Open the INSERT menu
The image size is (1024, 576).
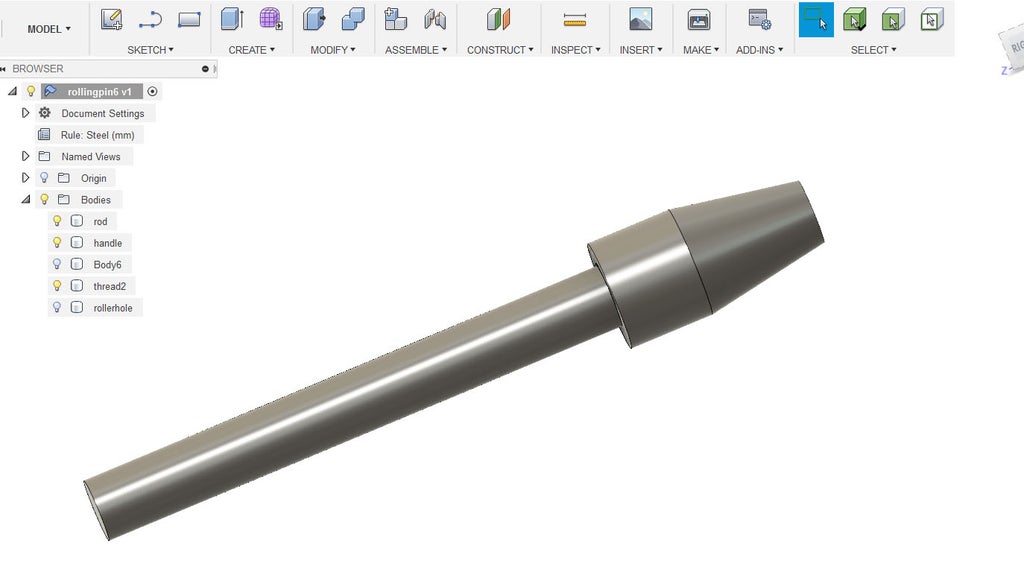tap(641, 50)
